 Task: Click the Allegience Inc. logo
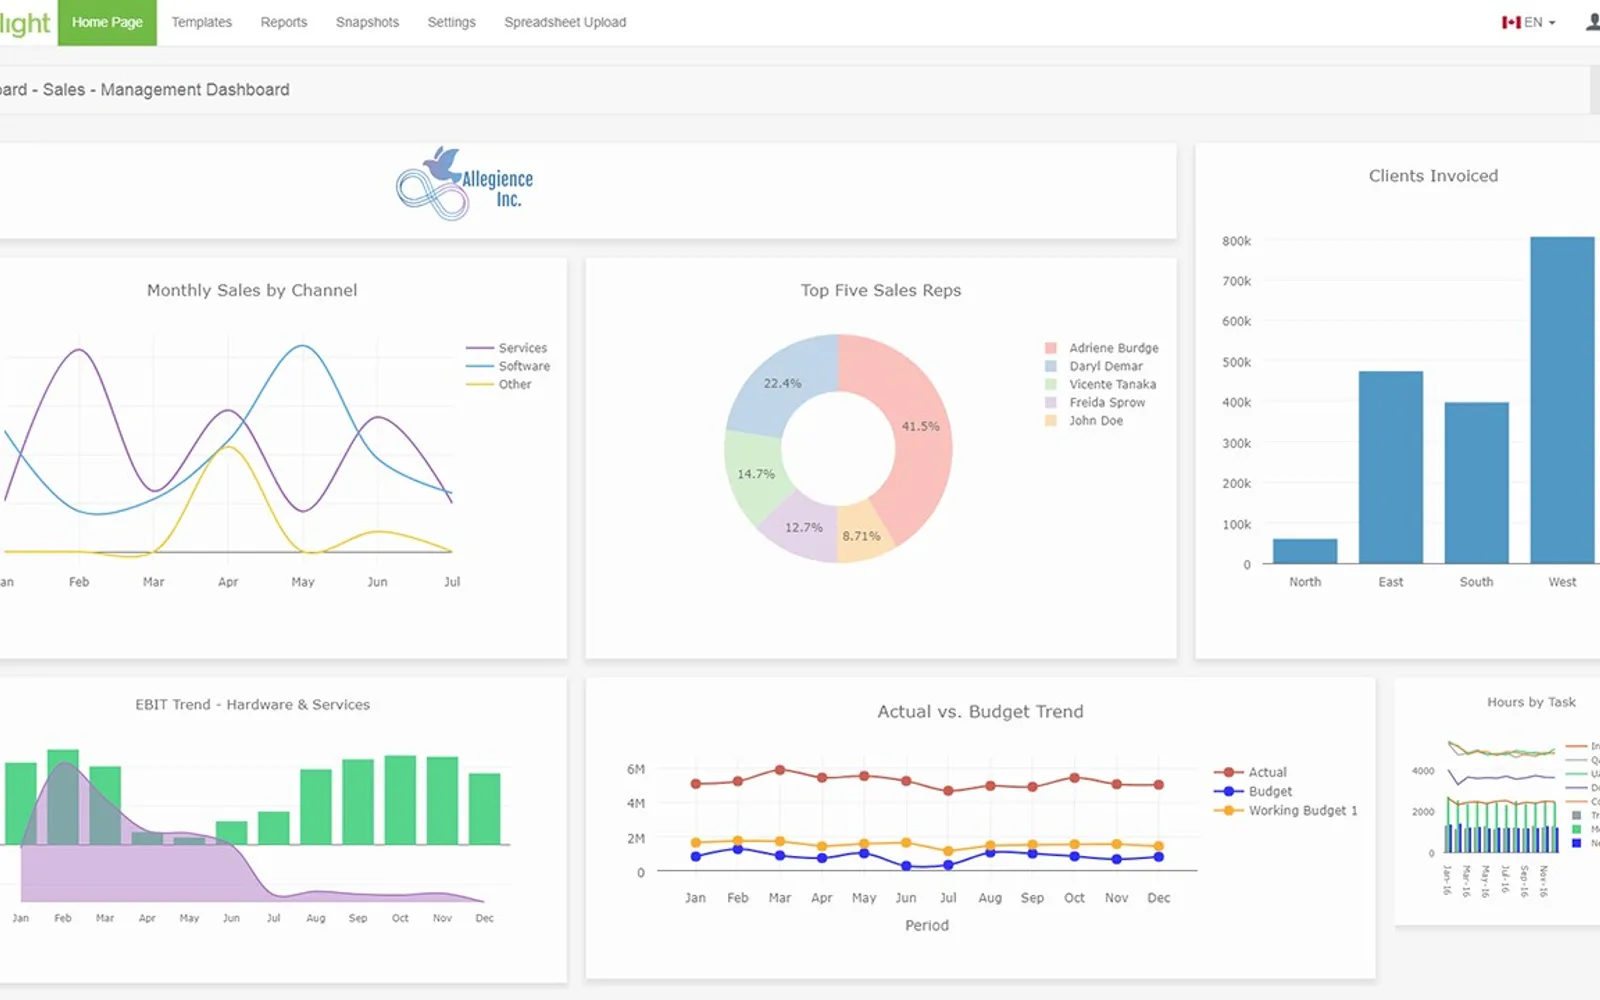point(465,184)
